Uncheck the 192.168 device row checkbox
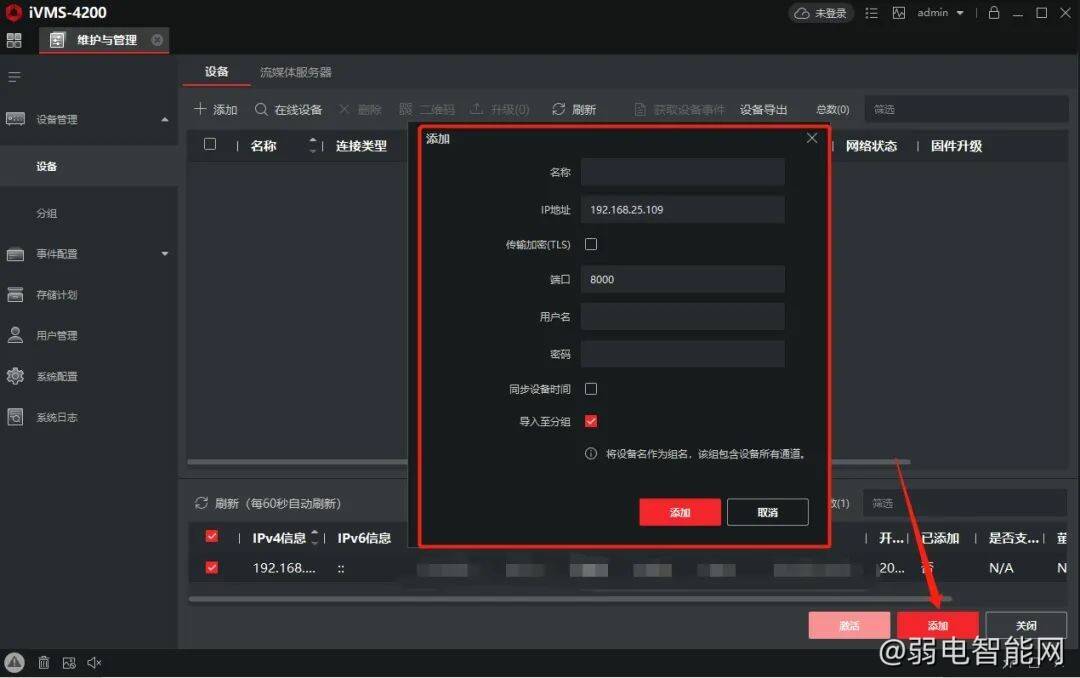1080x678 pixels. point(212,568)
